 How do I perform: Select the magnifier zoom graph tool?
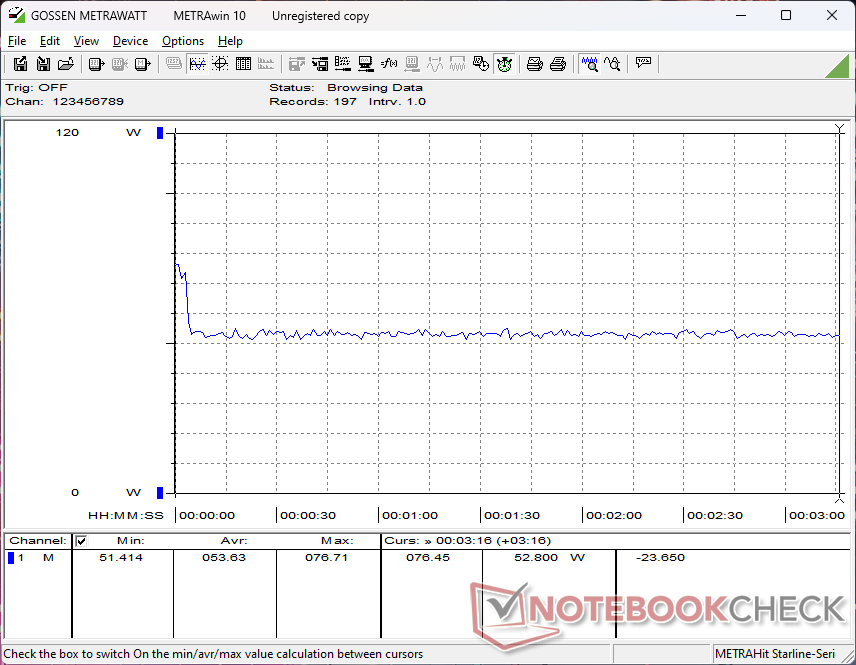click(x=589, y=64)
